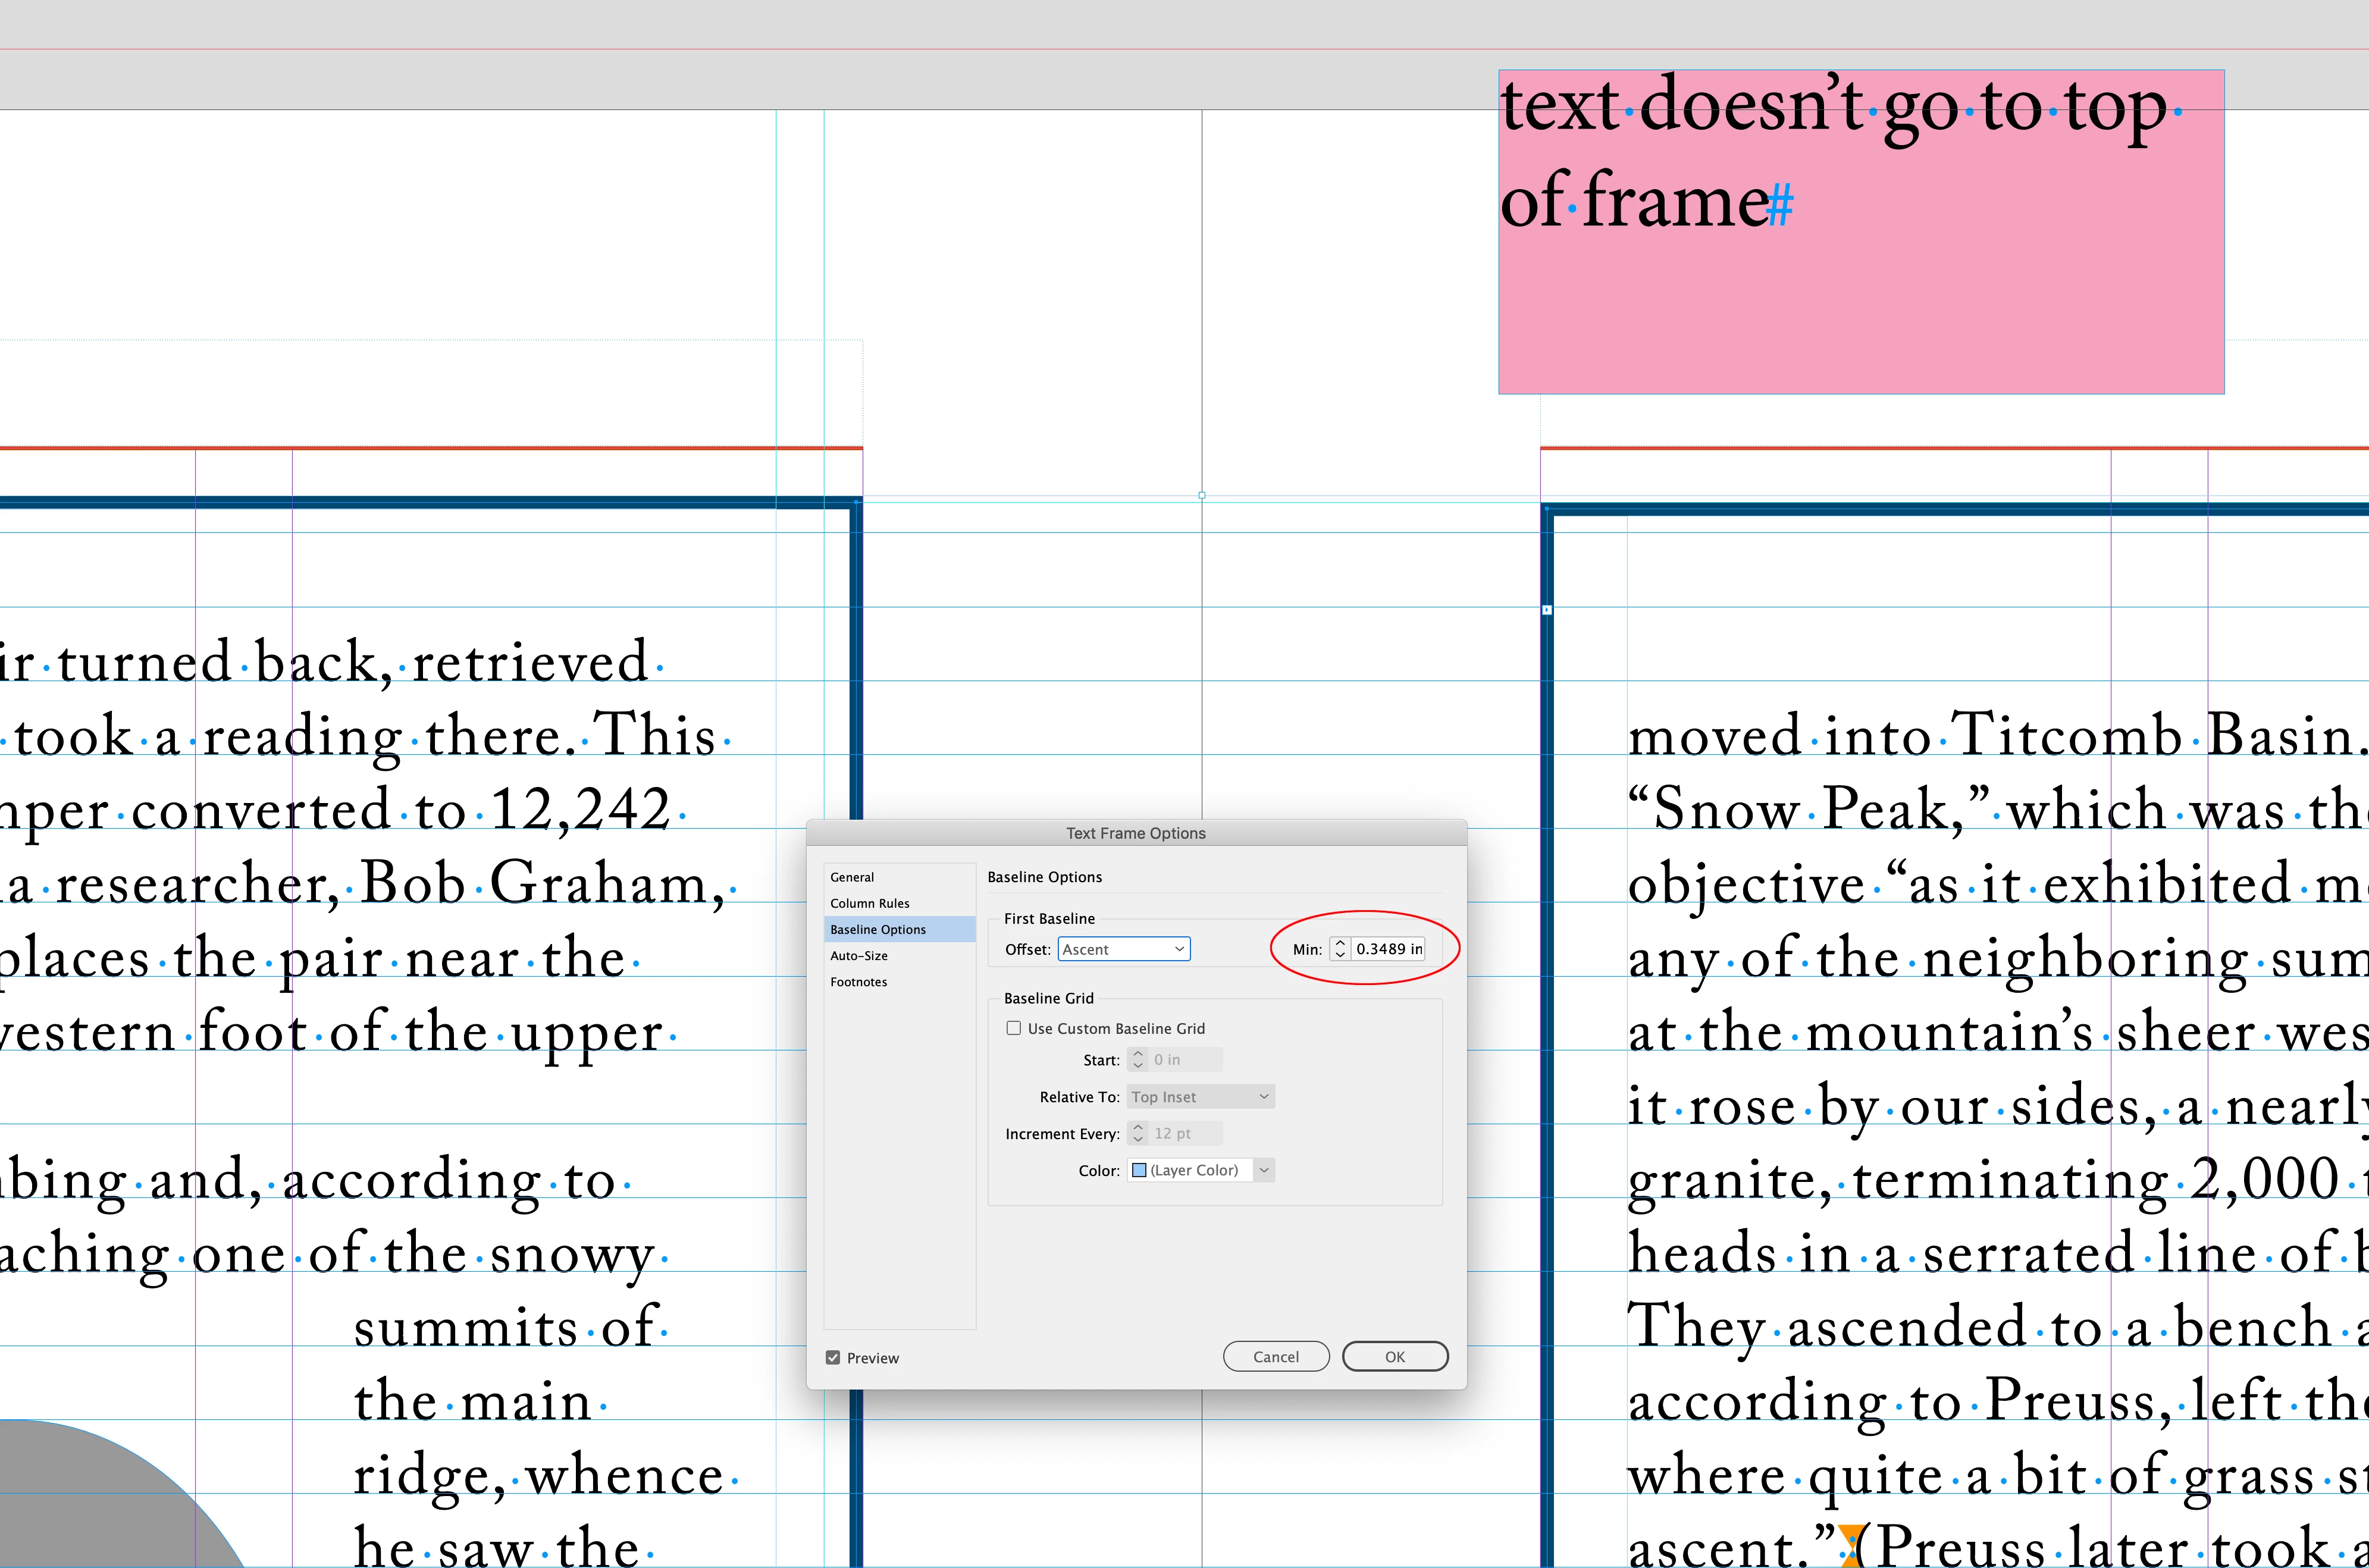This screenshot has width=2369, height=1568.
Task: Enable Use Custom Baseline Grid
Action: [1014, 1028]
